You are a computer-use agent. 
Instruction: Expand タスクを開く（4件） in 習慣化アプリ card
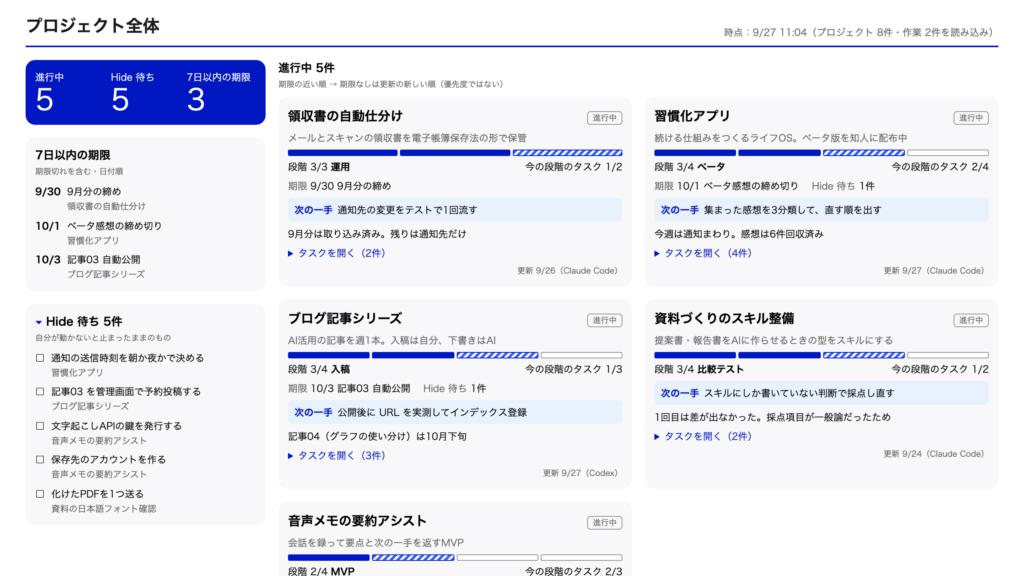click(703, 253)
